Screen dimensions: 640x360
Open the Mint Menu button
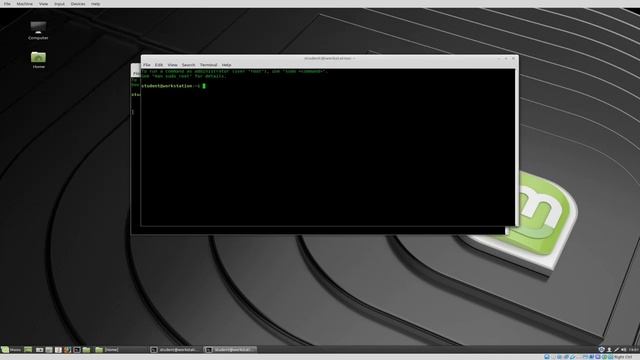click(x=11, y=349)
